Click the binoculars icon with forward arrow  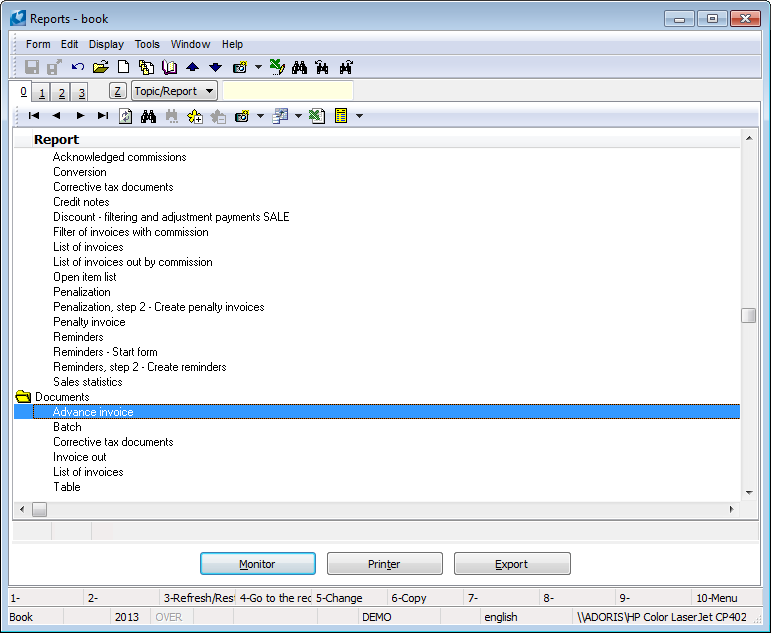[x=346, y=67]
